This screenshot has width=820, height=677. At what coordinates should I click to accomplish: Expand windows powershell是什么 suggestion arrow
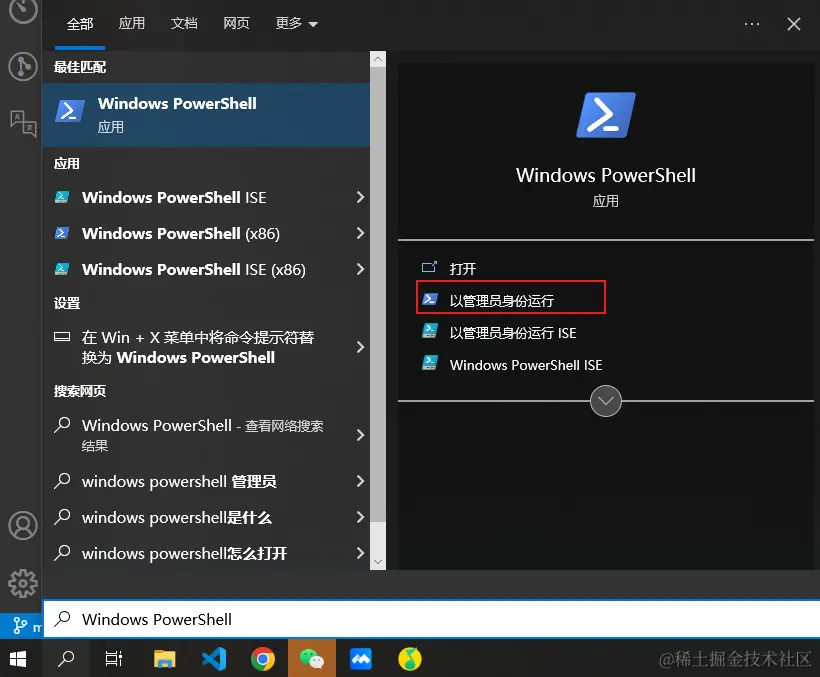(360, 517)
